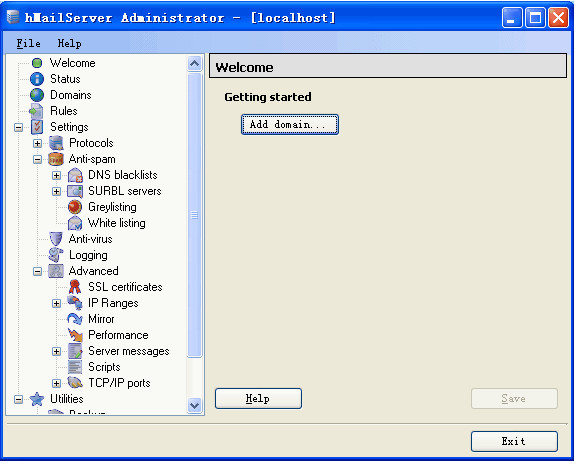
Task: Click the green Welcome node icon
Action: tap(37, 63)
